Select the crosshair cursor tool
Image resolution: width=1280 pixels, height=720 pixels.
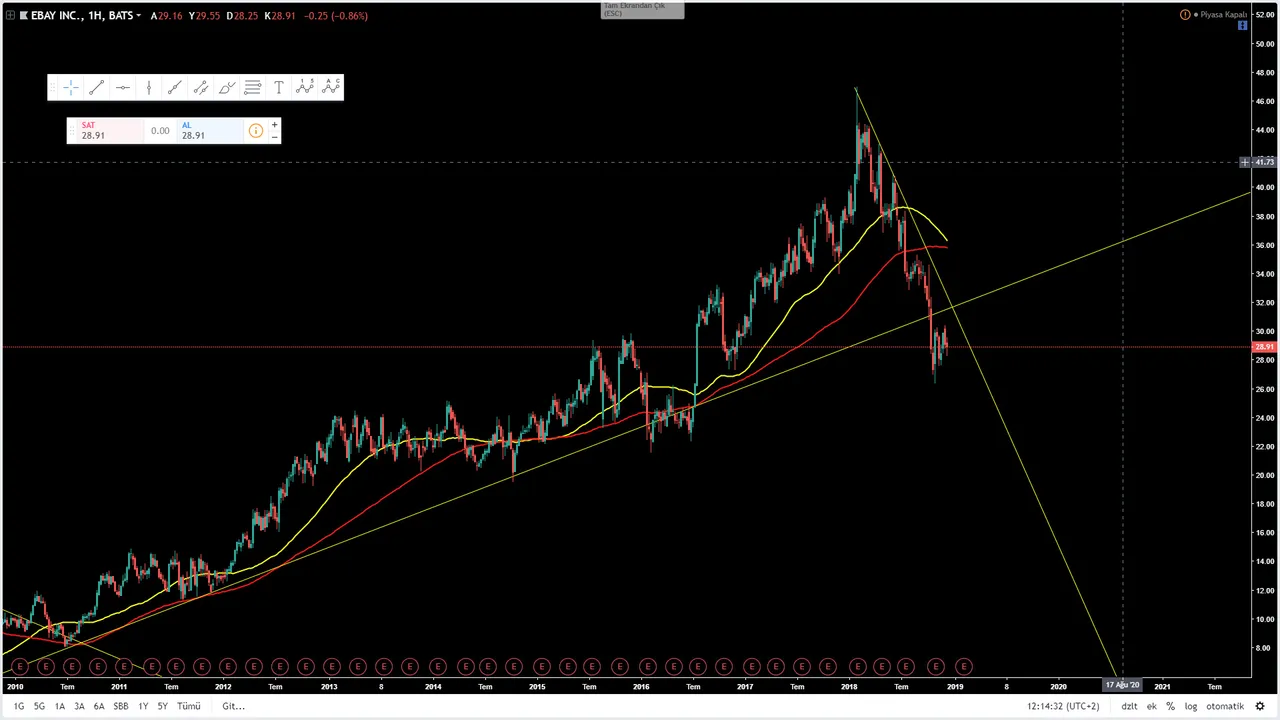(71, 88)
